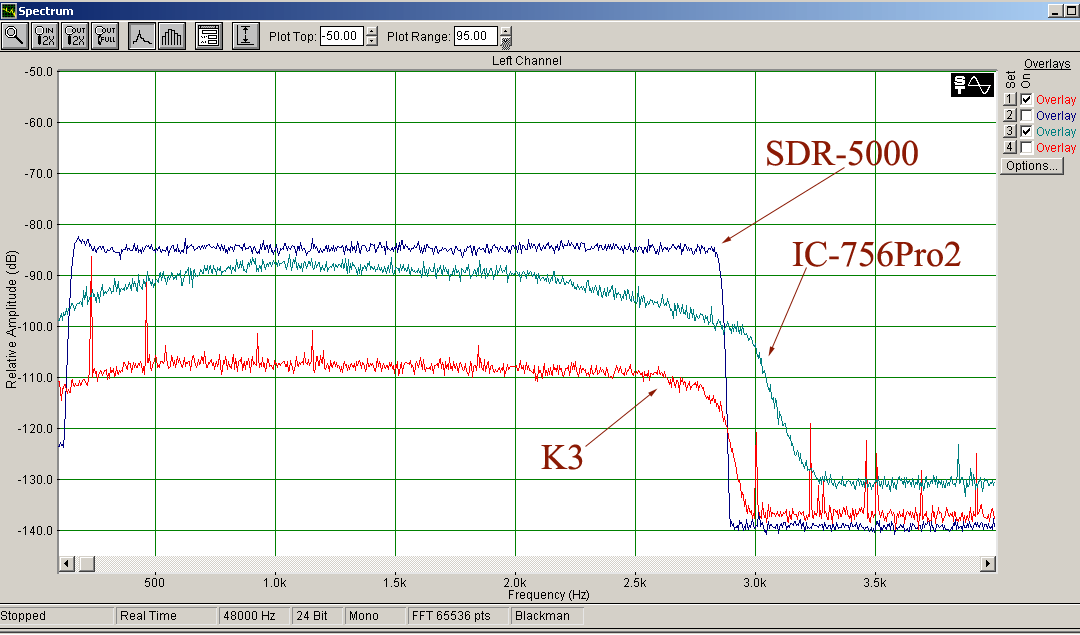The width and height of the screenshot is (1080, 635).
Task: Enable the overlay 4 checkbox
Action: 1026,147
